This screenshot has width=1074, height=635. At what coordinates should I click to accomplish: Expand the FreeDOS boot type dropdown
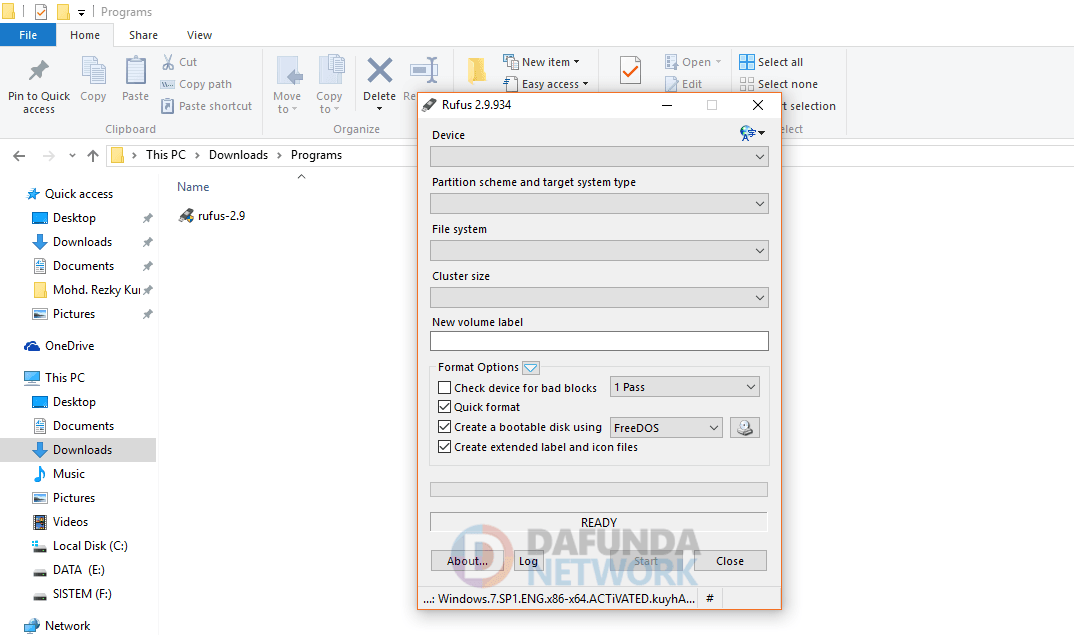click(x=666, y=428)
